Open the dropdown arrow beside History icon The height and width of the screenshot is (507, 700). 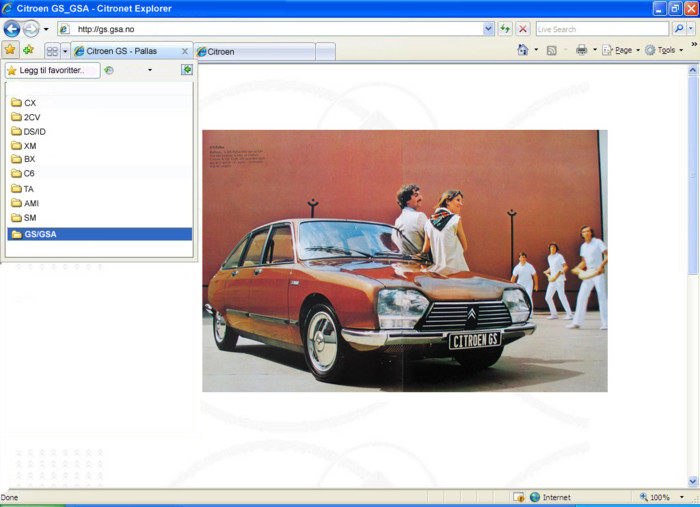[150, 70]
